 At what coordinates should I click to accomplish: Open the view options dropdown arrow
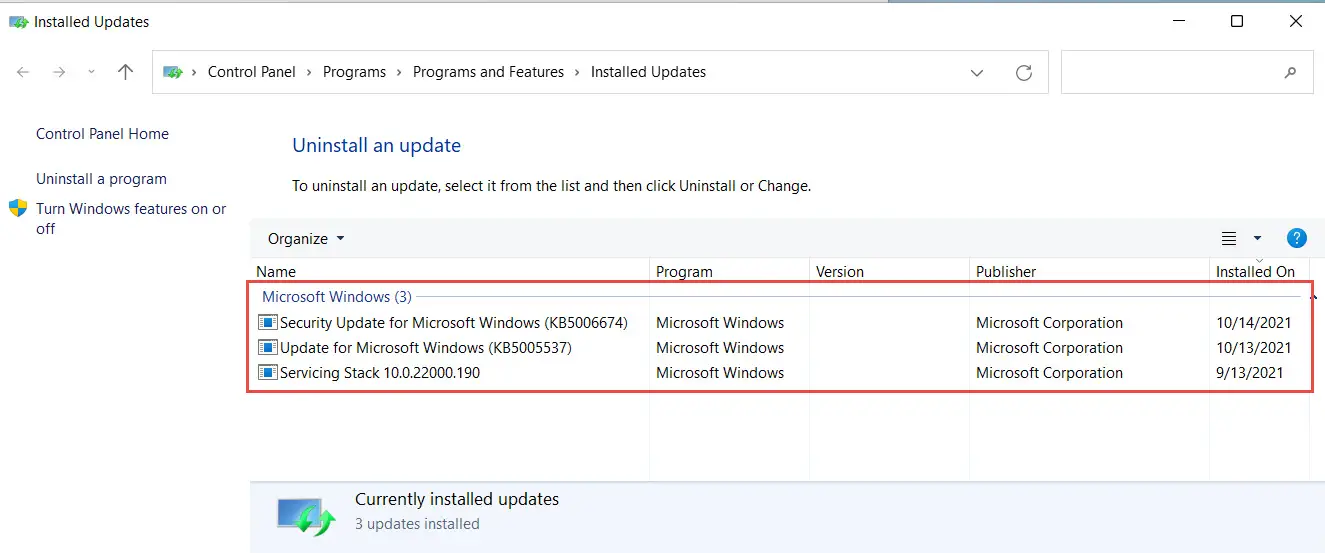(1257, 238)
